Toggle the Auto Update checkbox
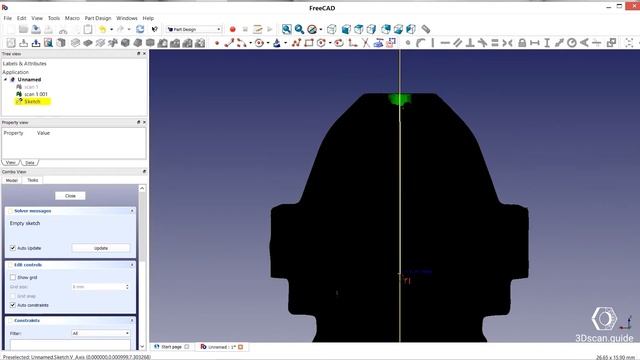This screenshot has width=640, height=360. 13,248
